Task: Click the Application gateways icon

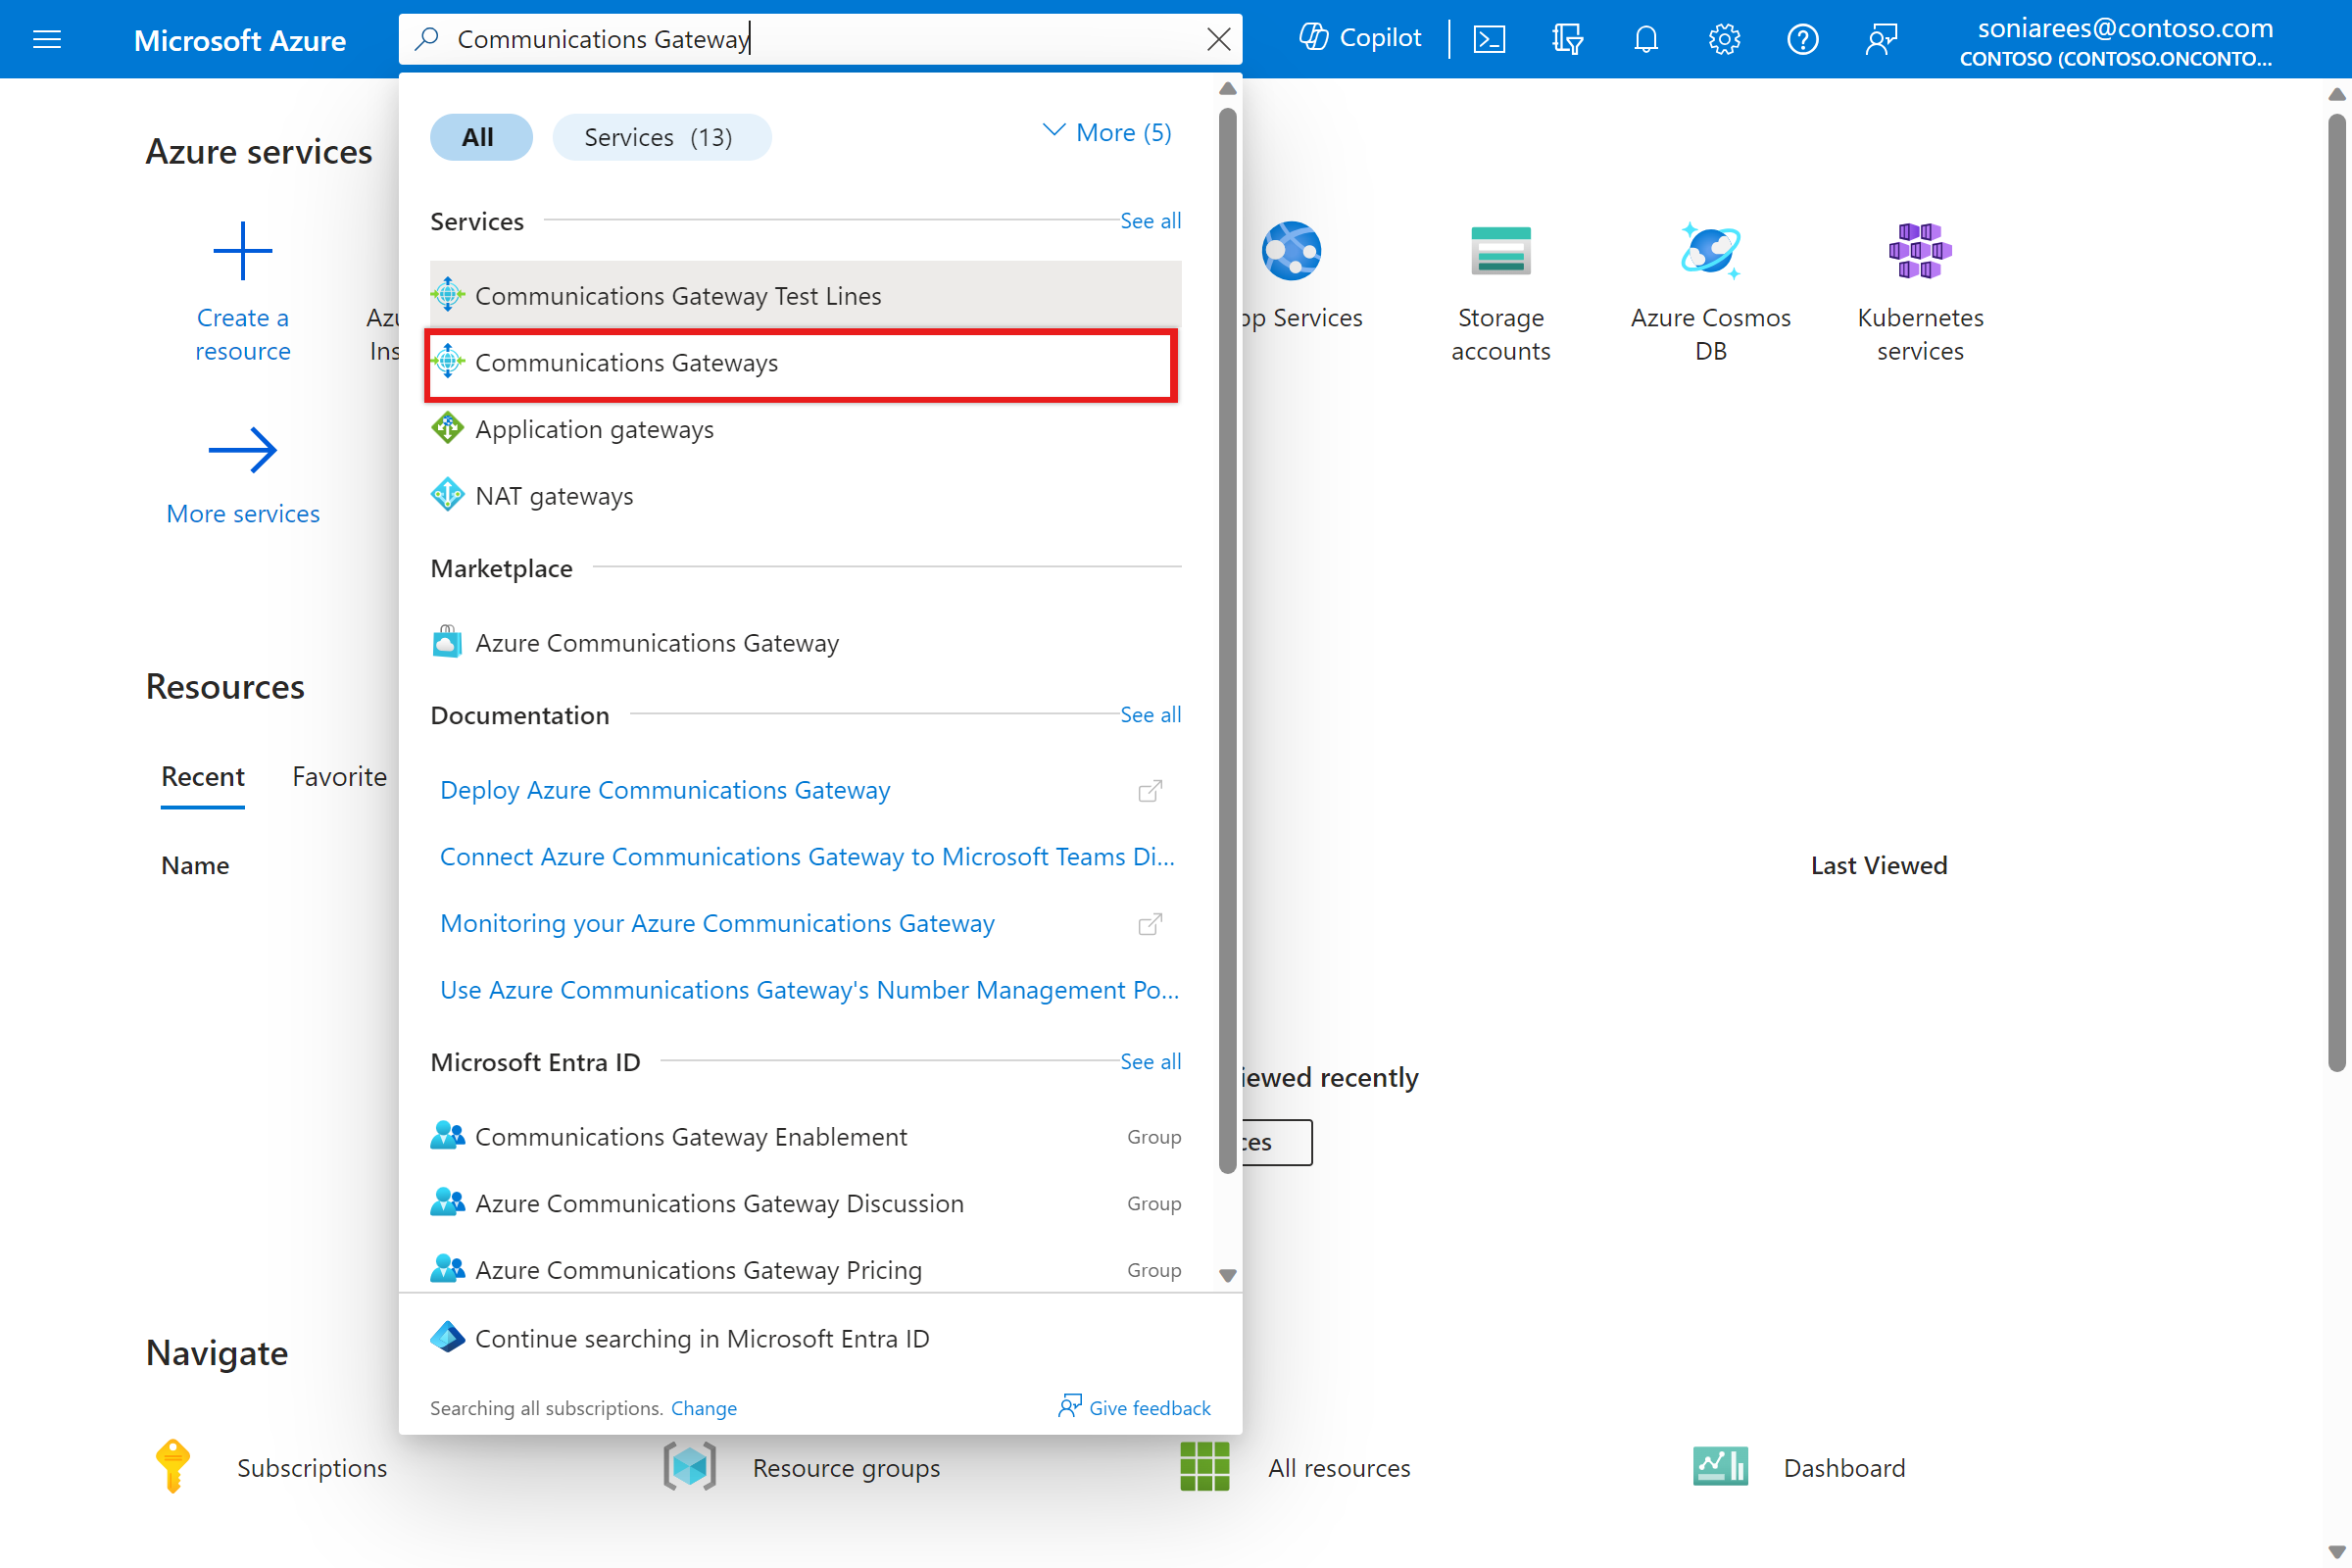Action: pyautogui.click(x=448, y=427)
